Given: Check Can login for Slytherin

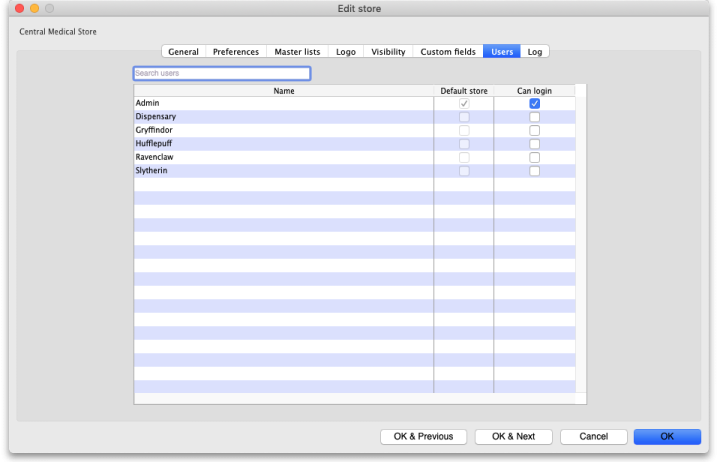Looking at the screenshot, I should tap(535, 171).
